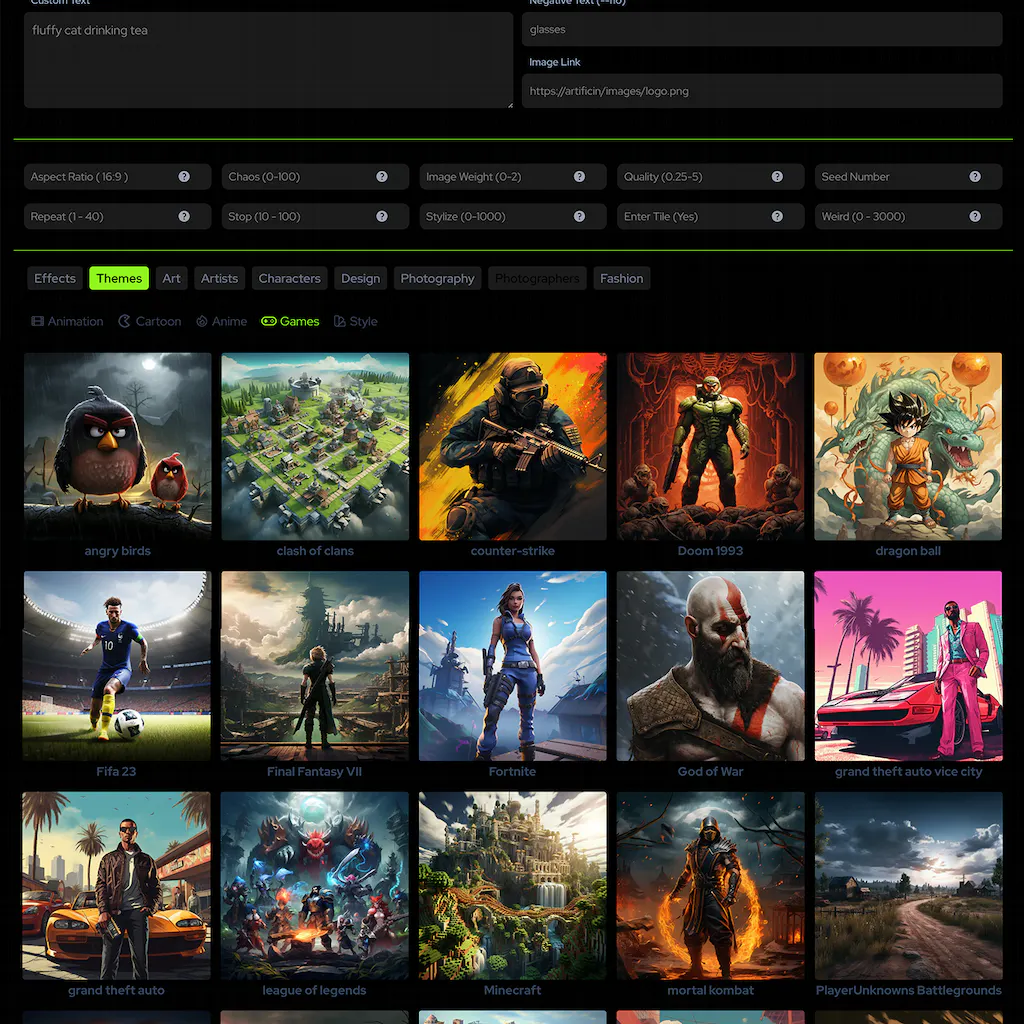This screenshot has height=1024, width=1024.
Task: Click the Custom Text prompt box
Action: click(x=268, y=60)
